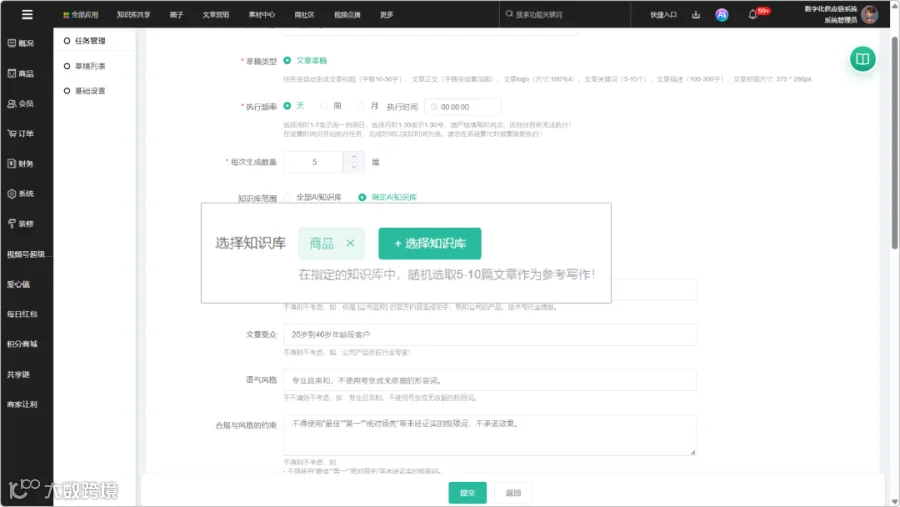Select 文章草稿 draft type radio

click(x=287, y=60)
